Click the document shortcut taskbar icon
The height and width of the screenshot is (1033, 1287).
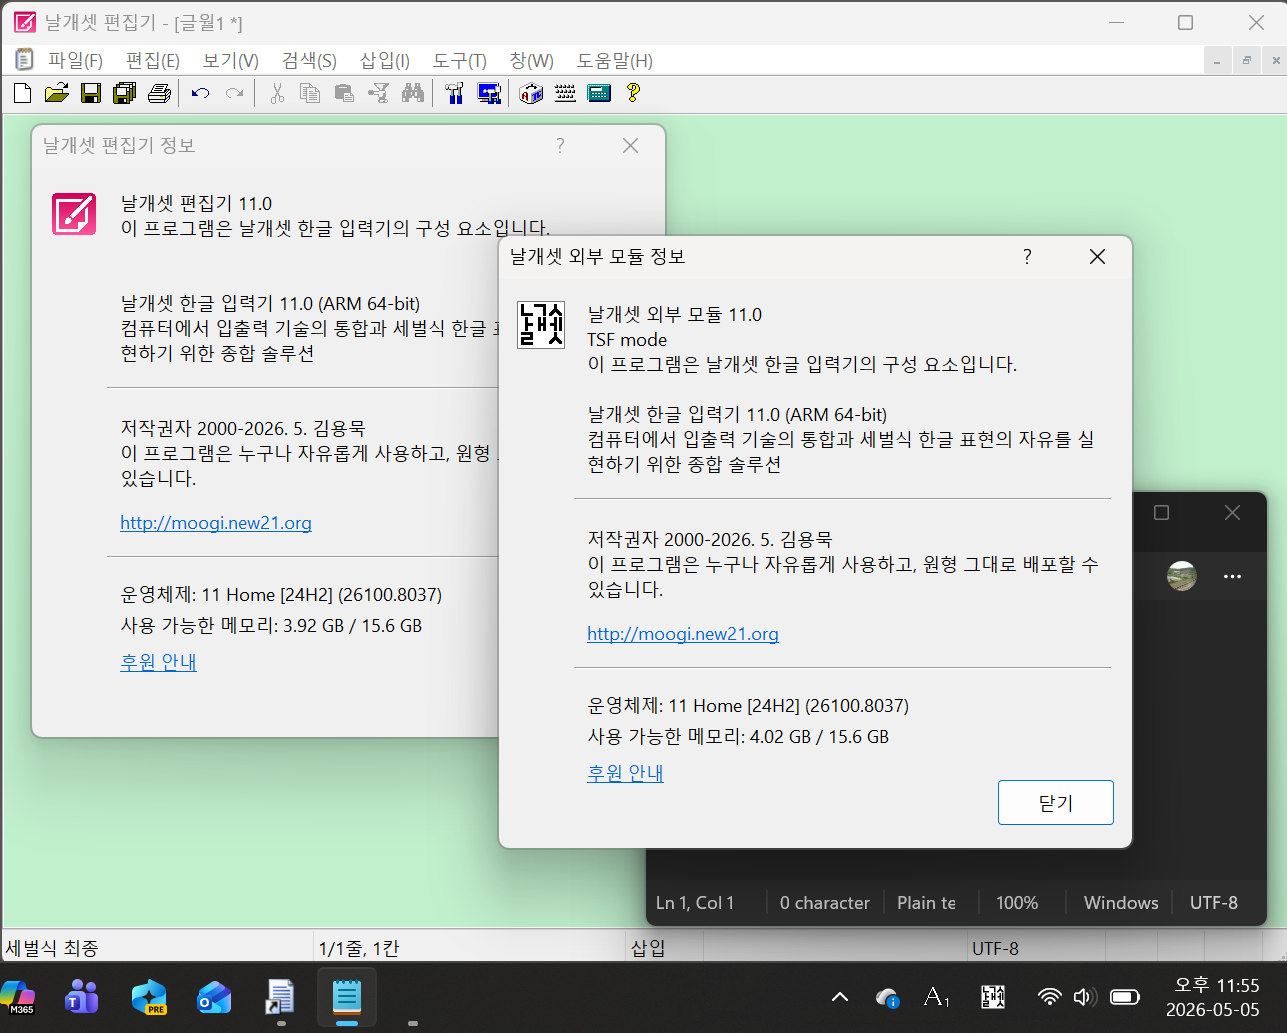[280, 997]
